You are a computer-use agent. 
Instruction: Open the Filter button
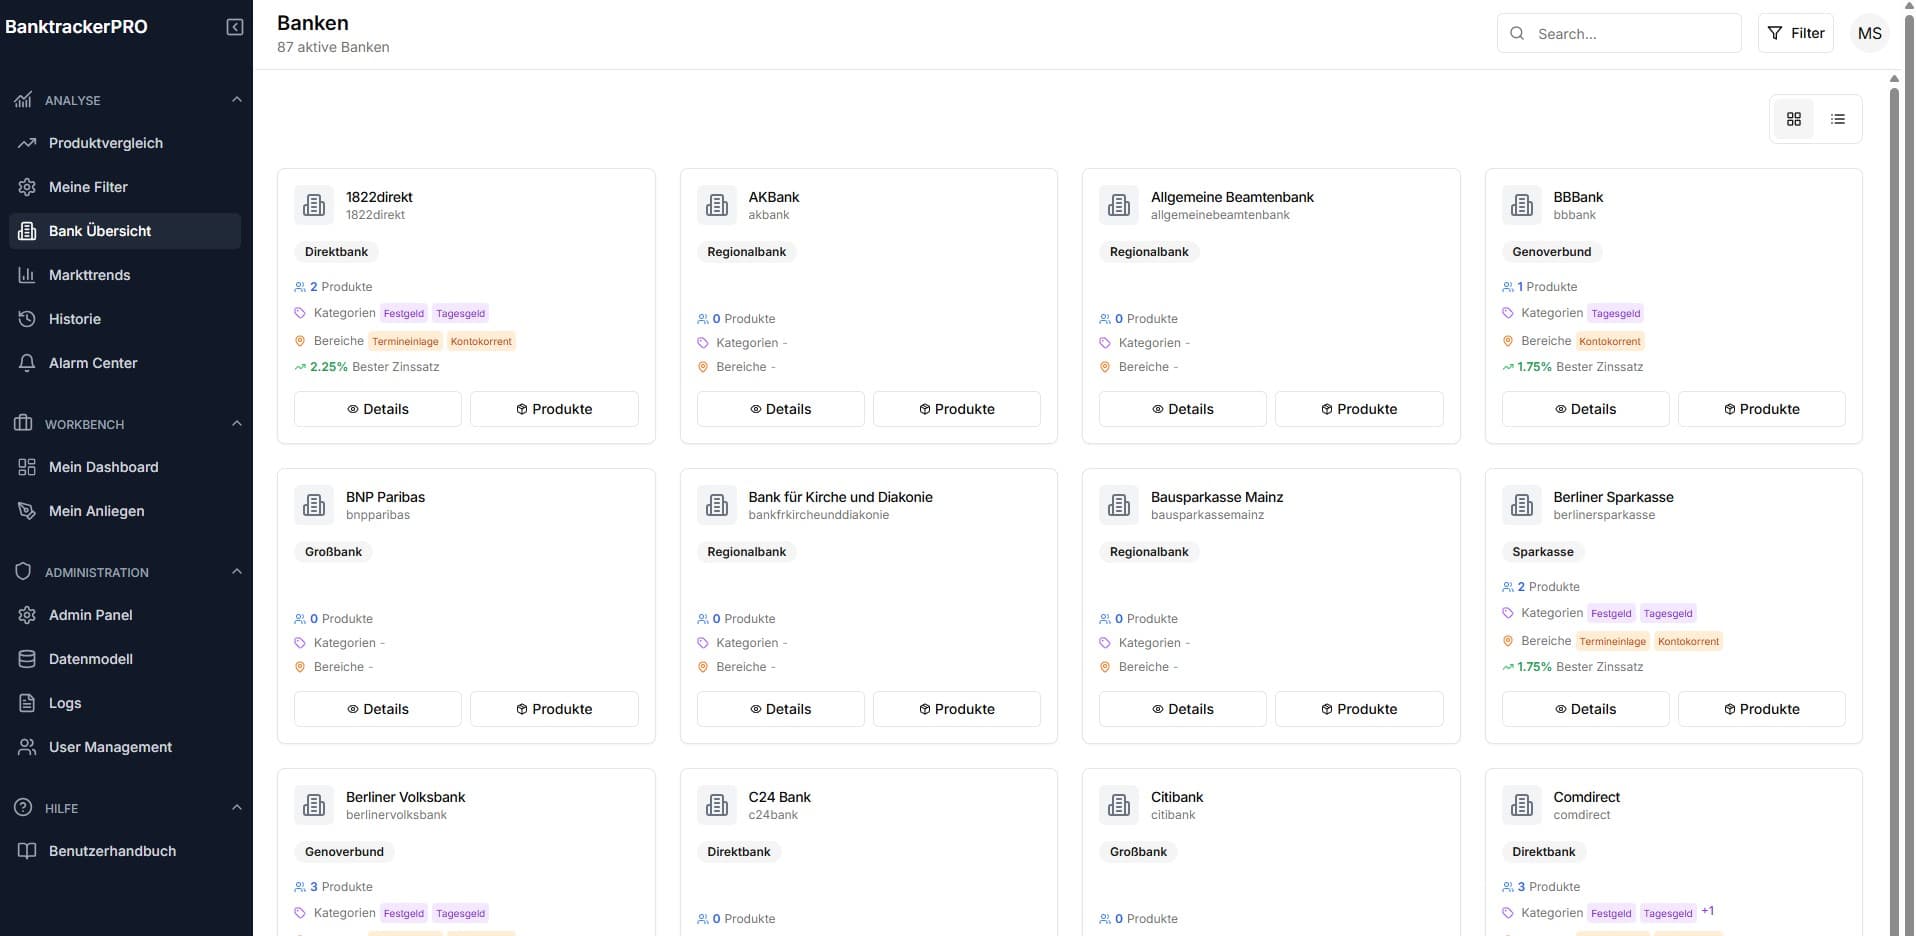coord(1796,33)
